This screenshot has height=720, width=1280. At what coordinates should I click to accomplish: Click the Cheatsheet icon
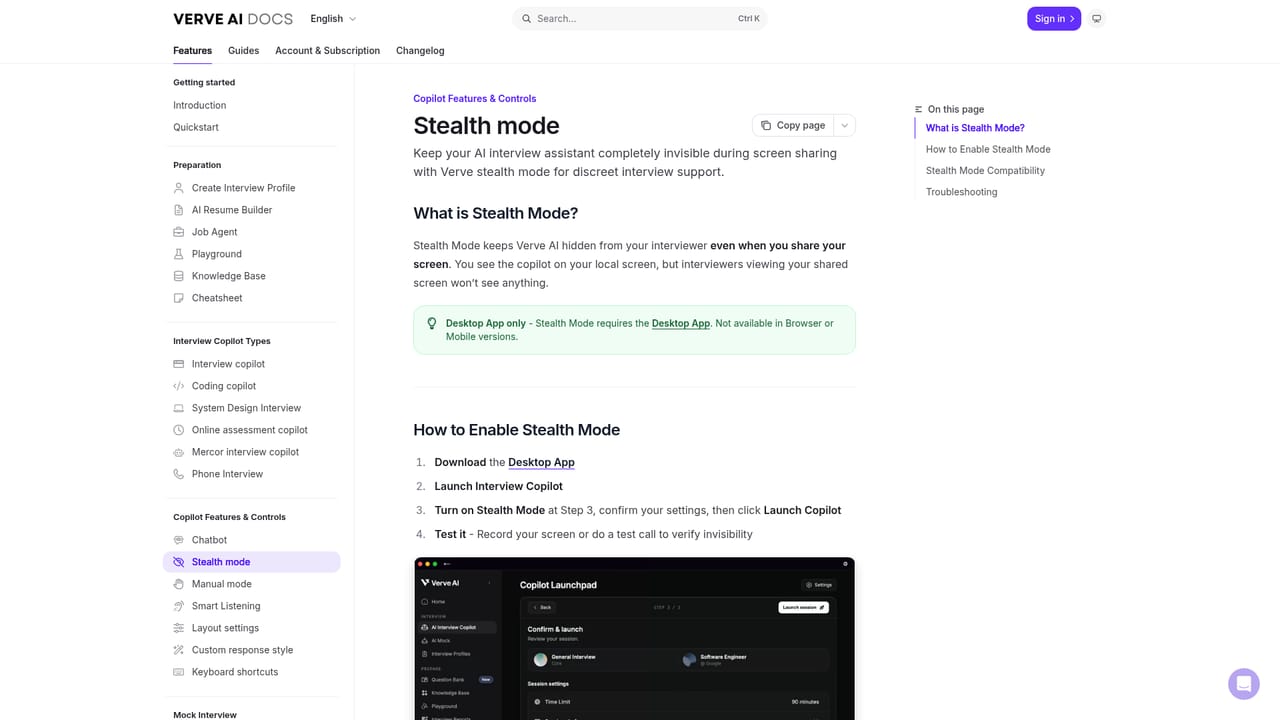(x=179, y=298)
